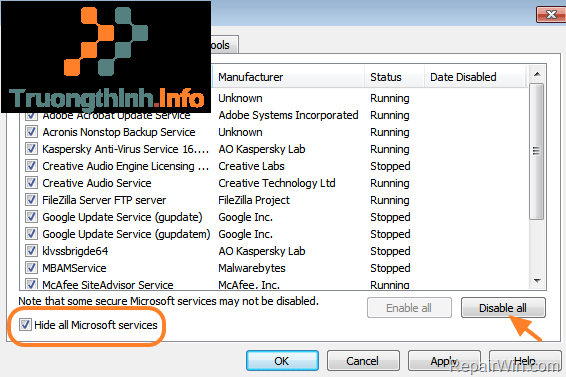
Task: Uncheck FileZilla Server FTP server checkbox
Action: (31, 200)
